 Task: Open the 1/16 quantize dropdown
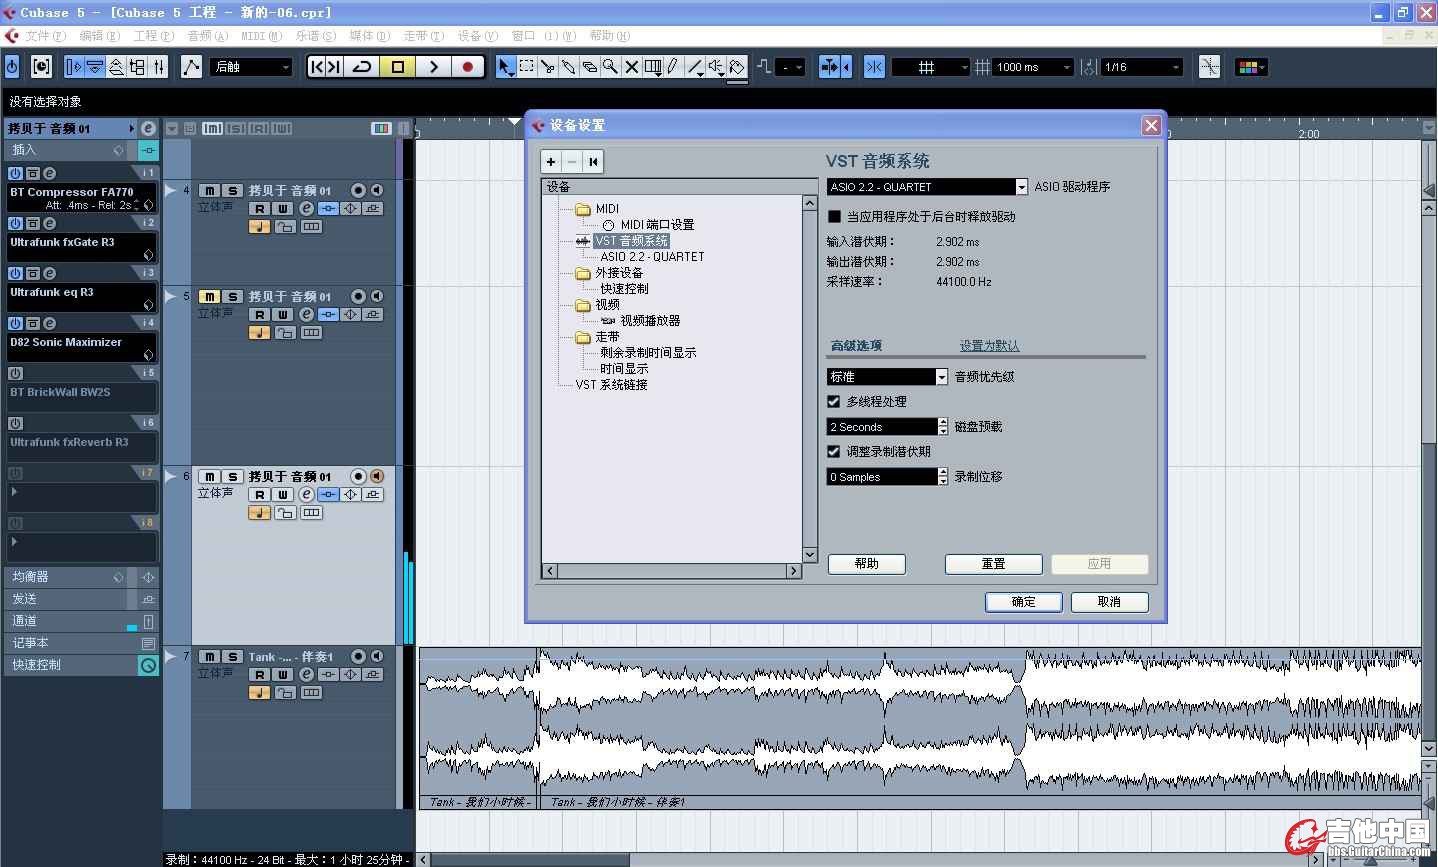point(1175,67)
